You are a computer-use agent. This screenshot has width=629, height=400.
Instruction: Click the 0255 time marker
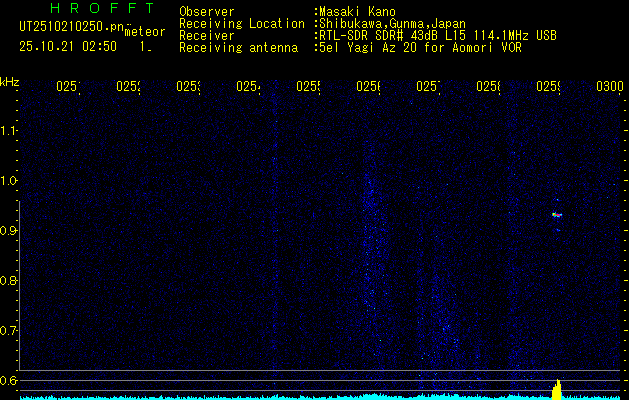(x=308, y=86)
